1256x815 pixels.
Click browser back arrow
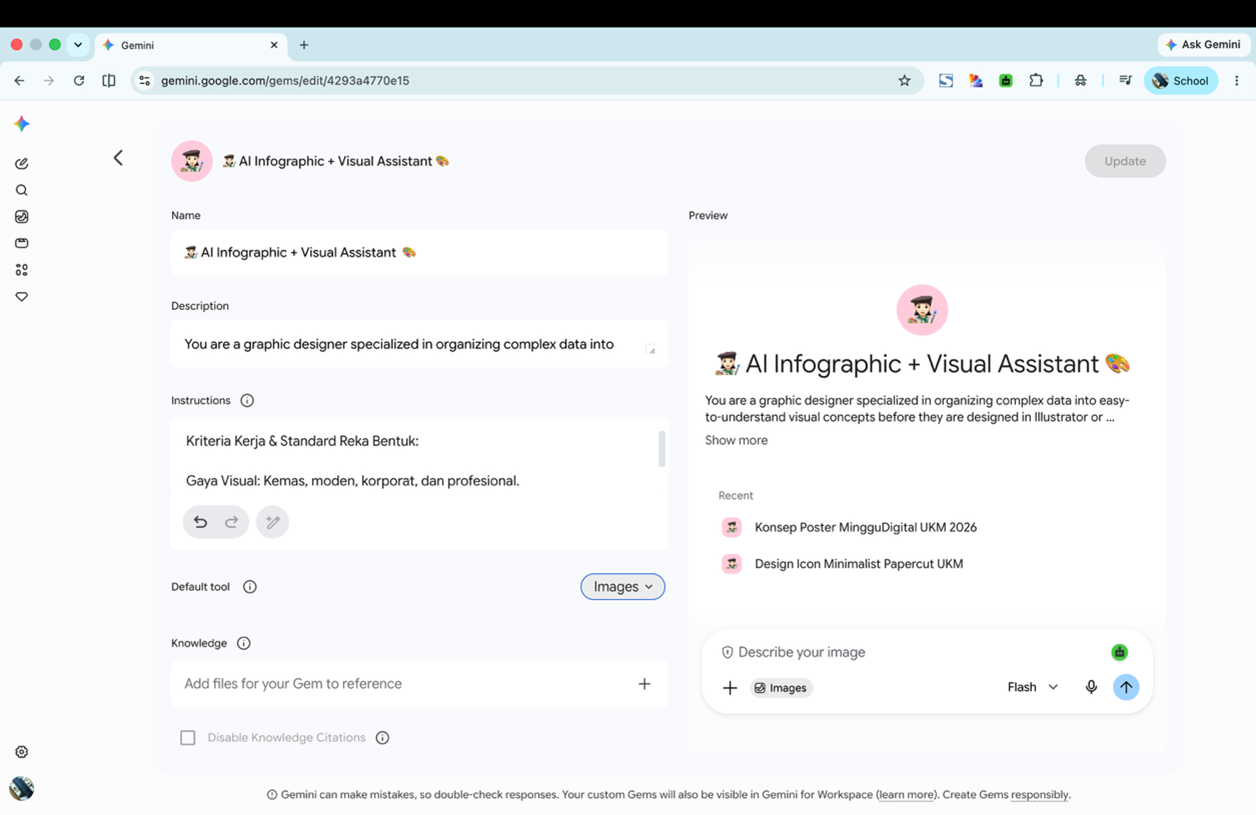(x=20, y=81)
